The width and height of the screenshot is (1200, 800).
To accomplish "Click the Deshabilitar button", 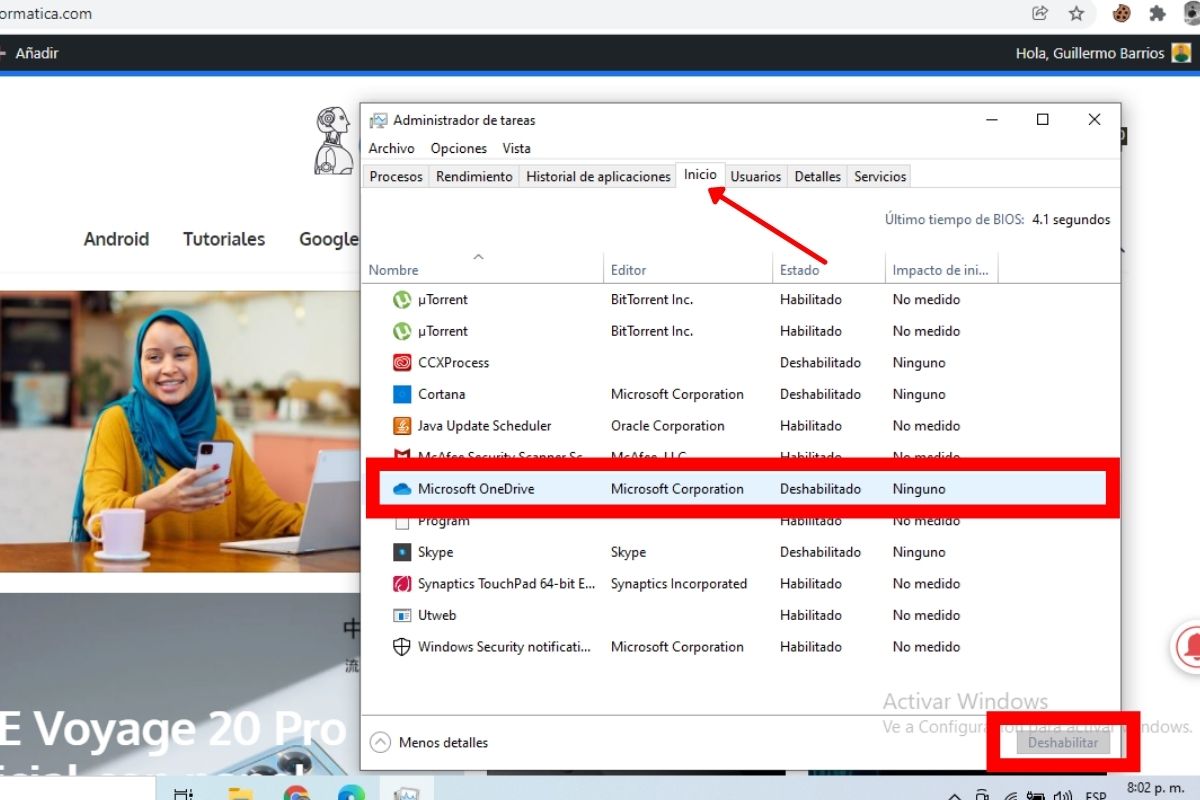I will (x=1062, y=742).
